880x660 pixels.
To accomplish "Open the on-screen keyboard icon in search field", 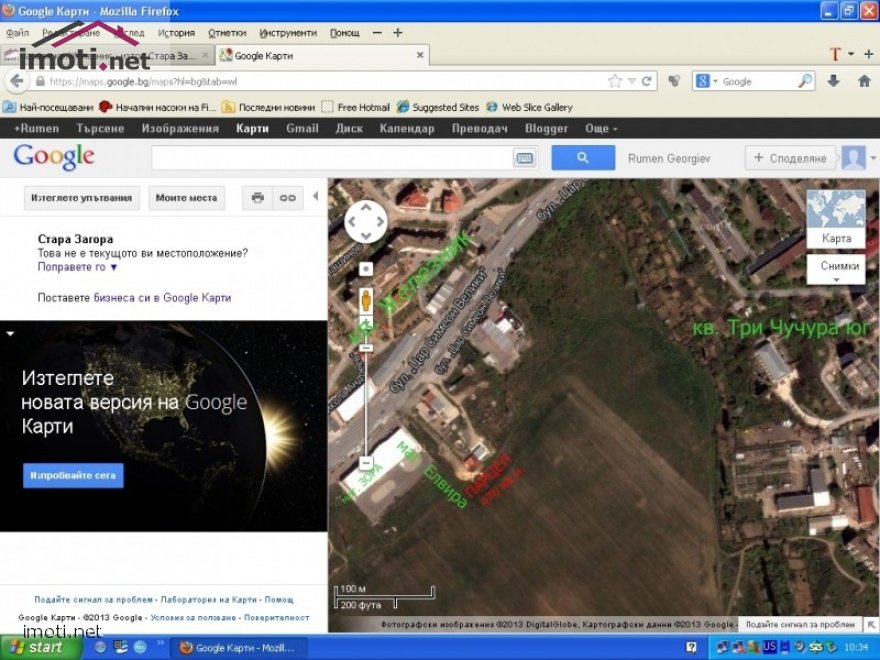I will 525,158.
